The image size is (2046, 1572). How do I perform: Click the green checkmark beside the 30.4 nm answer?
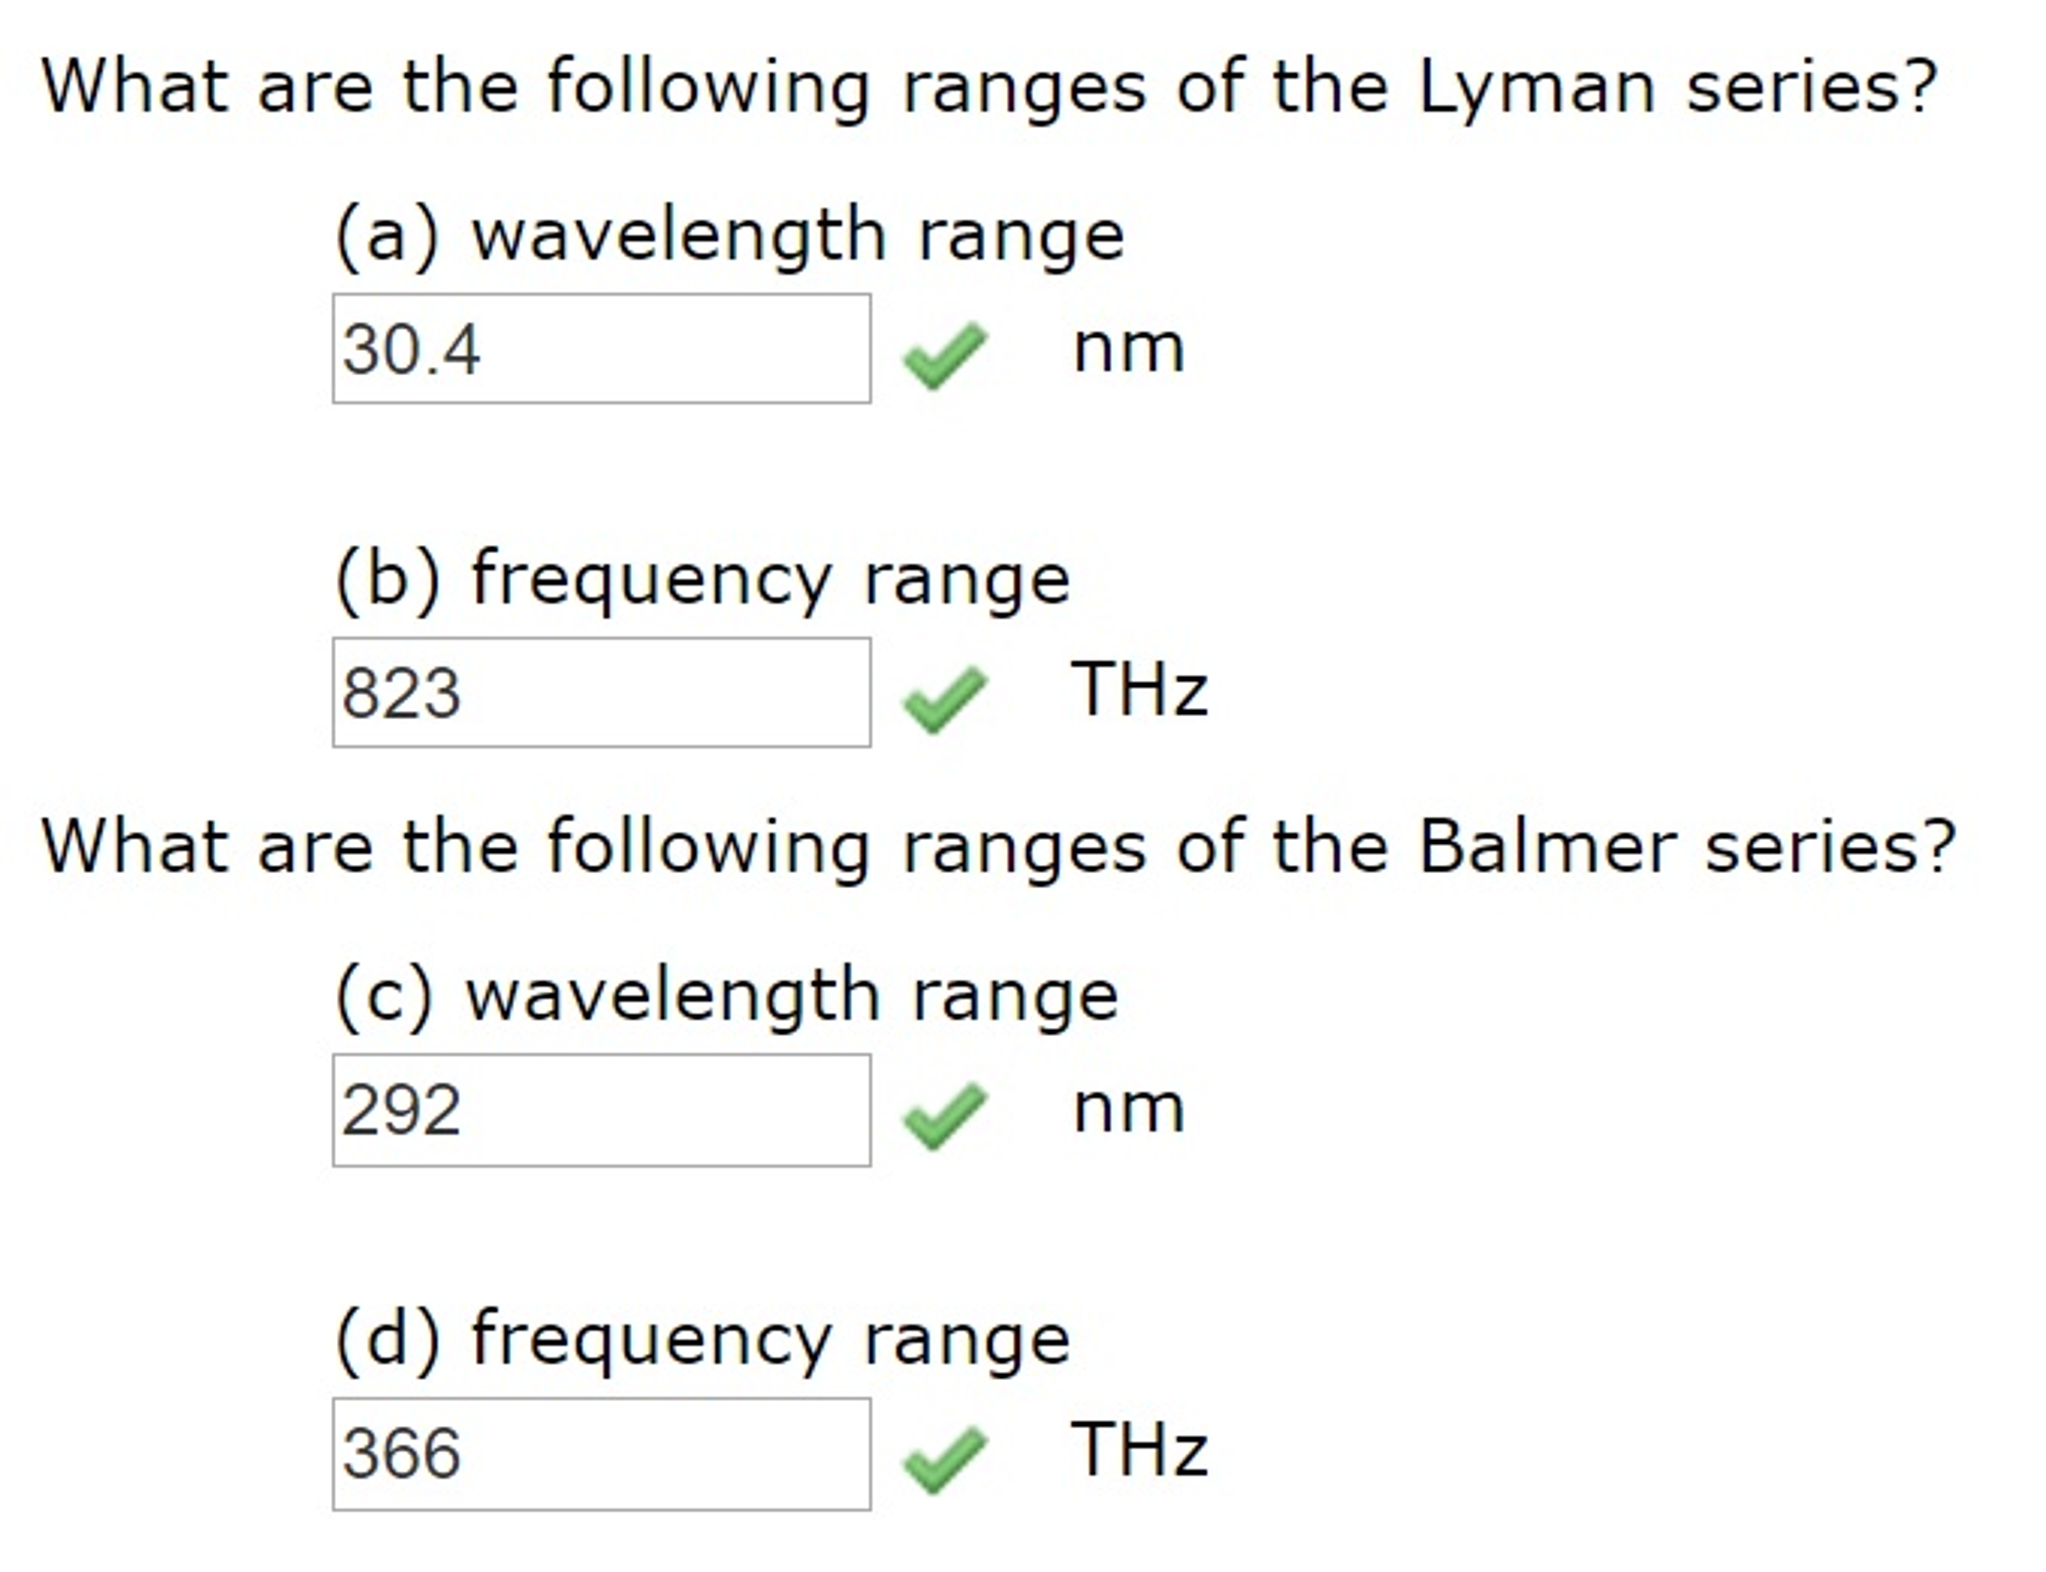(945, 355)
